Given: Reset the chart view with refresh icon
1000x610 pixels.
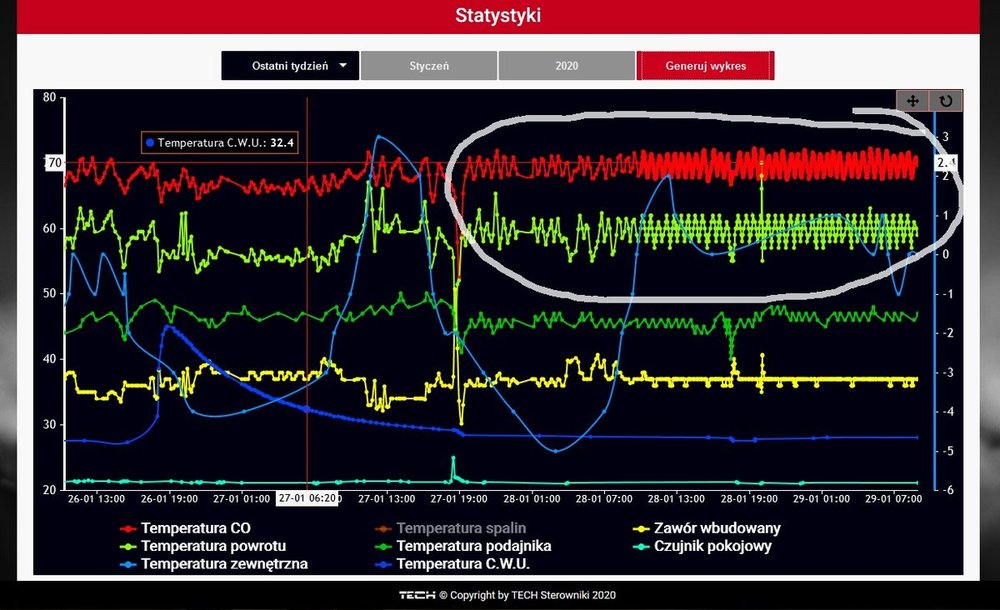Looking at the screenshot, I should (x=946, y=100).
